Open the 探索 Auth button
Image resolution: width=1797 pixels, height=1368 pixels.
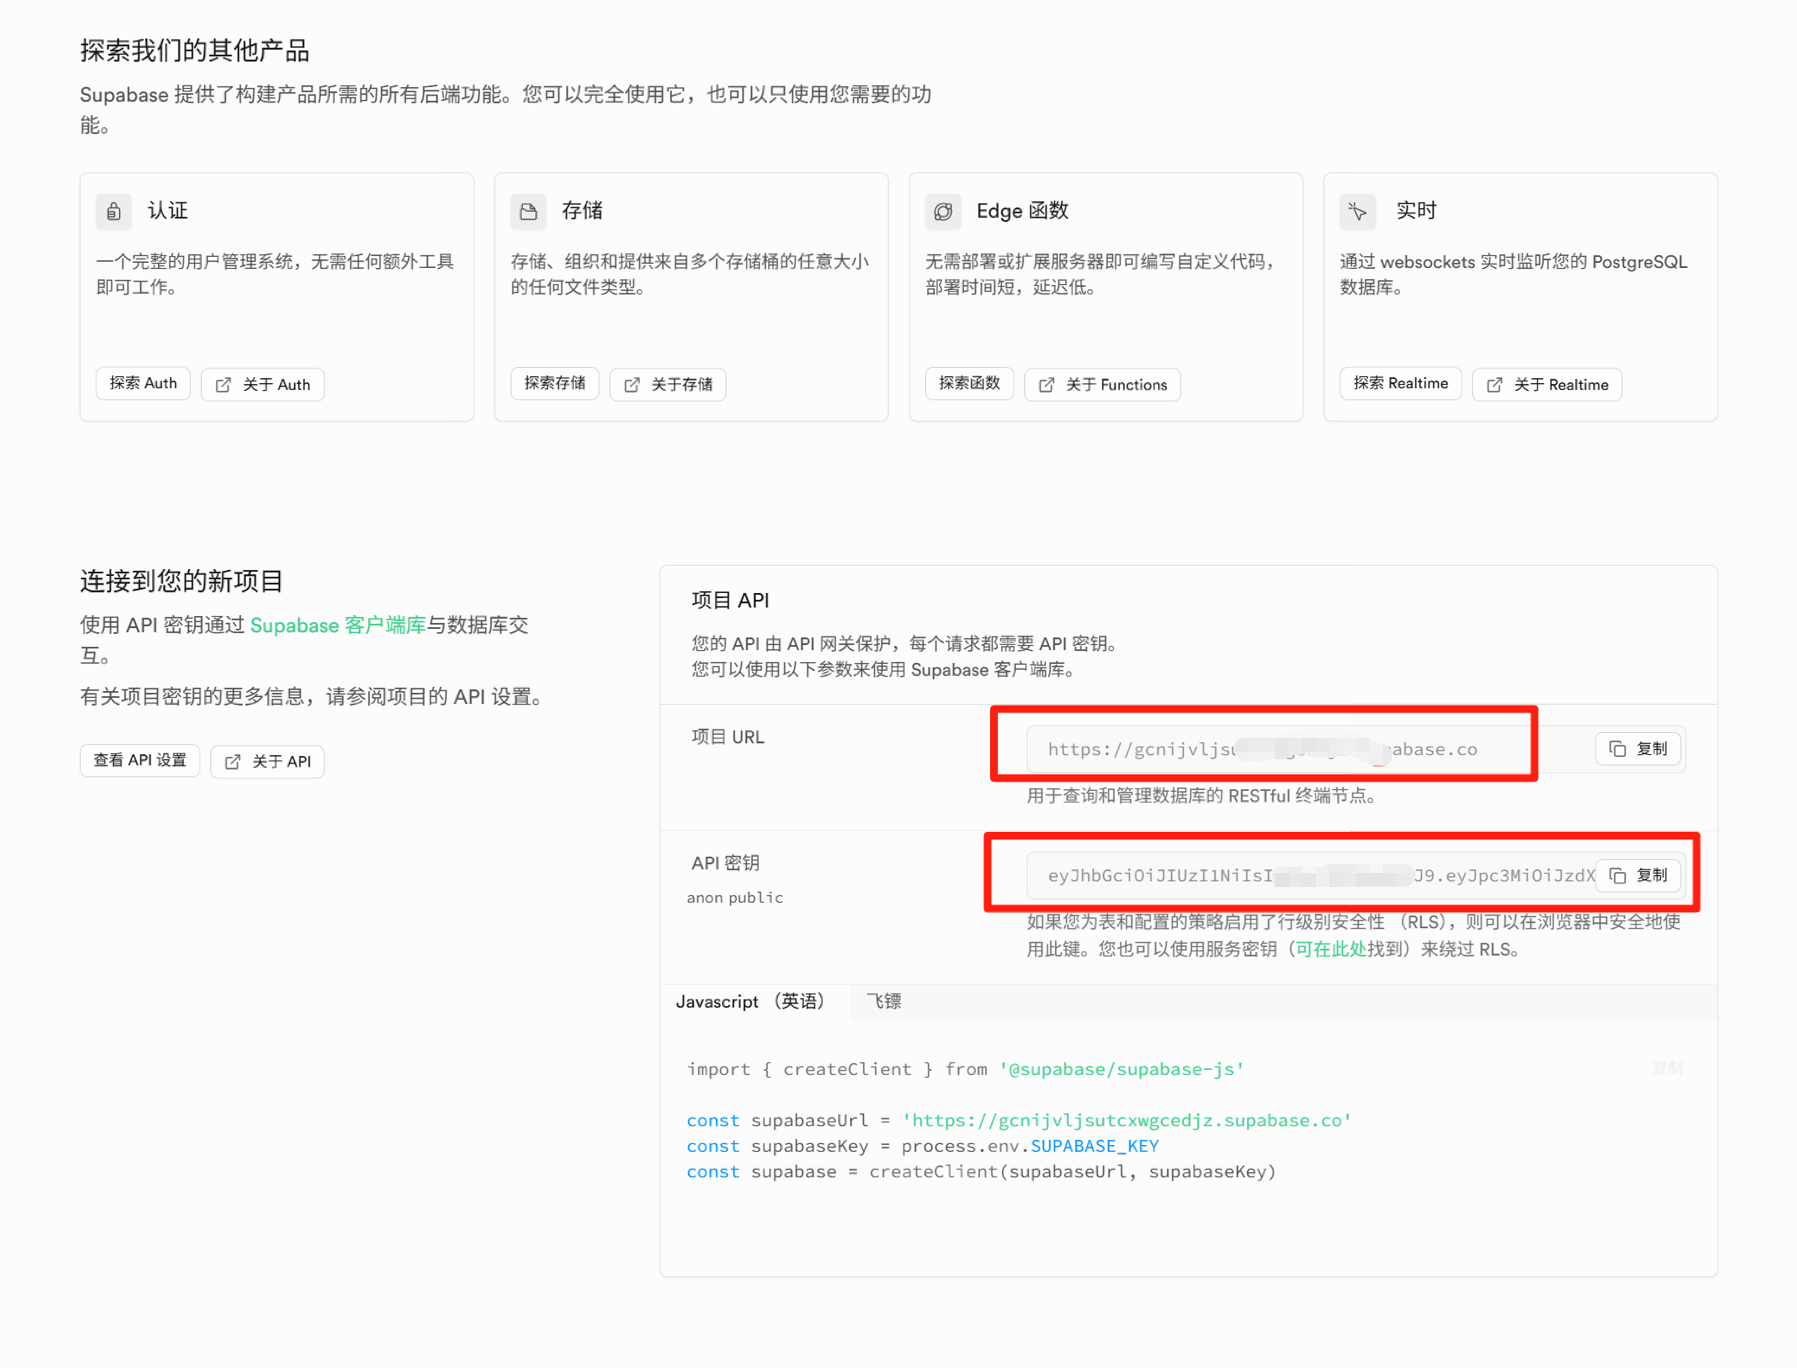143,384
